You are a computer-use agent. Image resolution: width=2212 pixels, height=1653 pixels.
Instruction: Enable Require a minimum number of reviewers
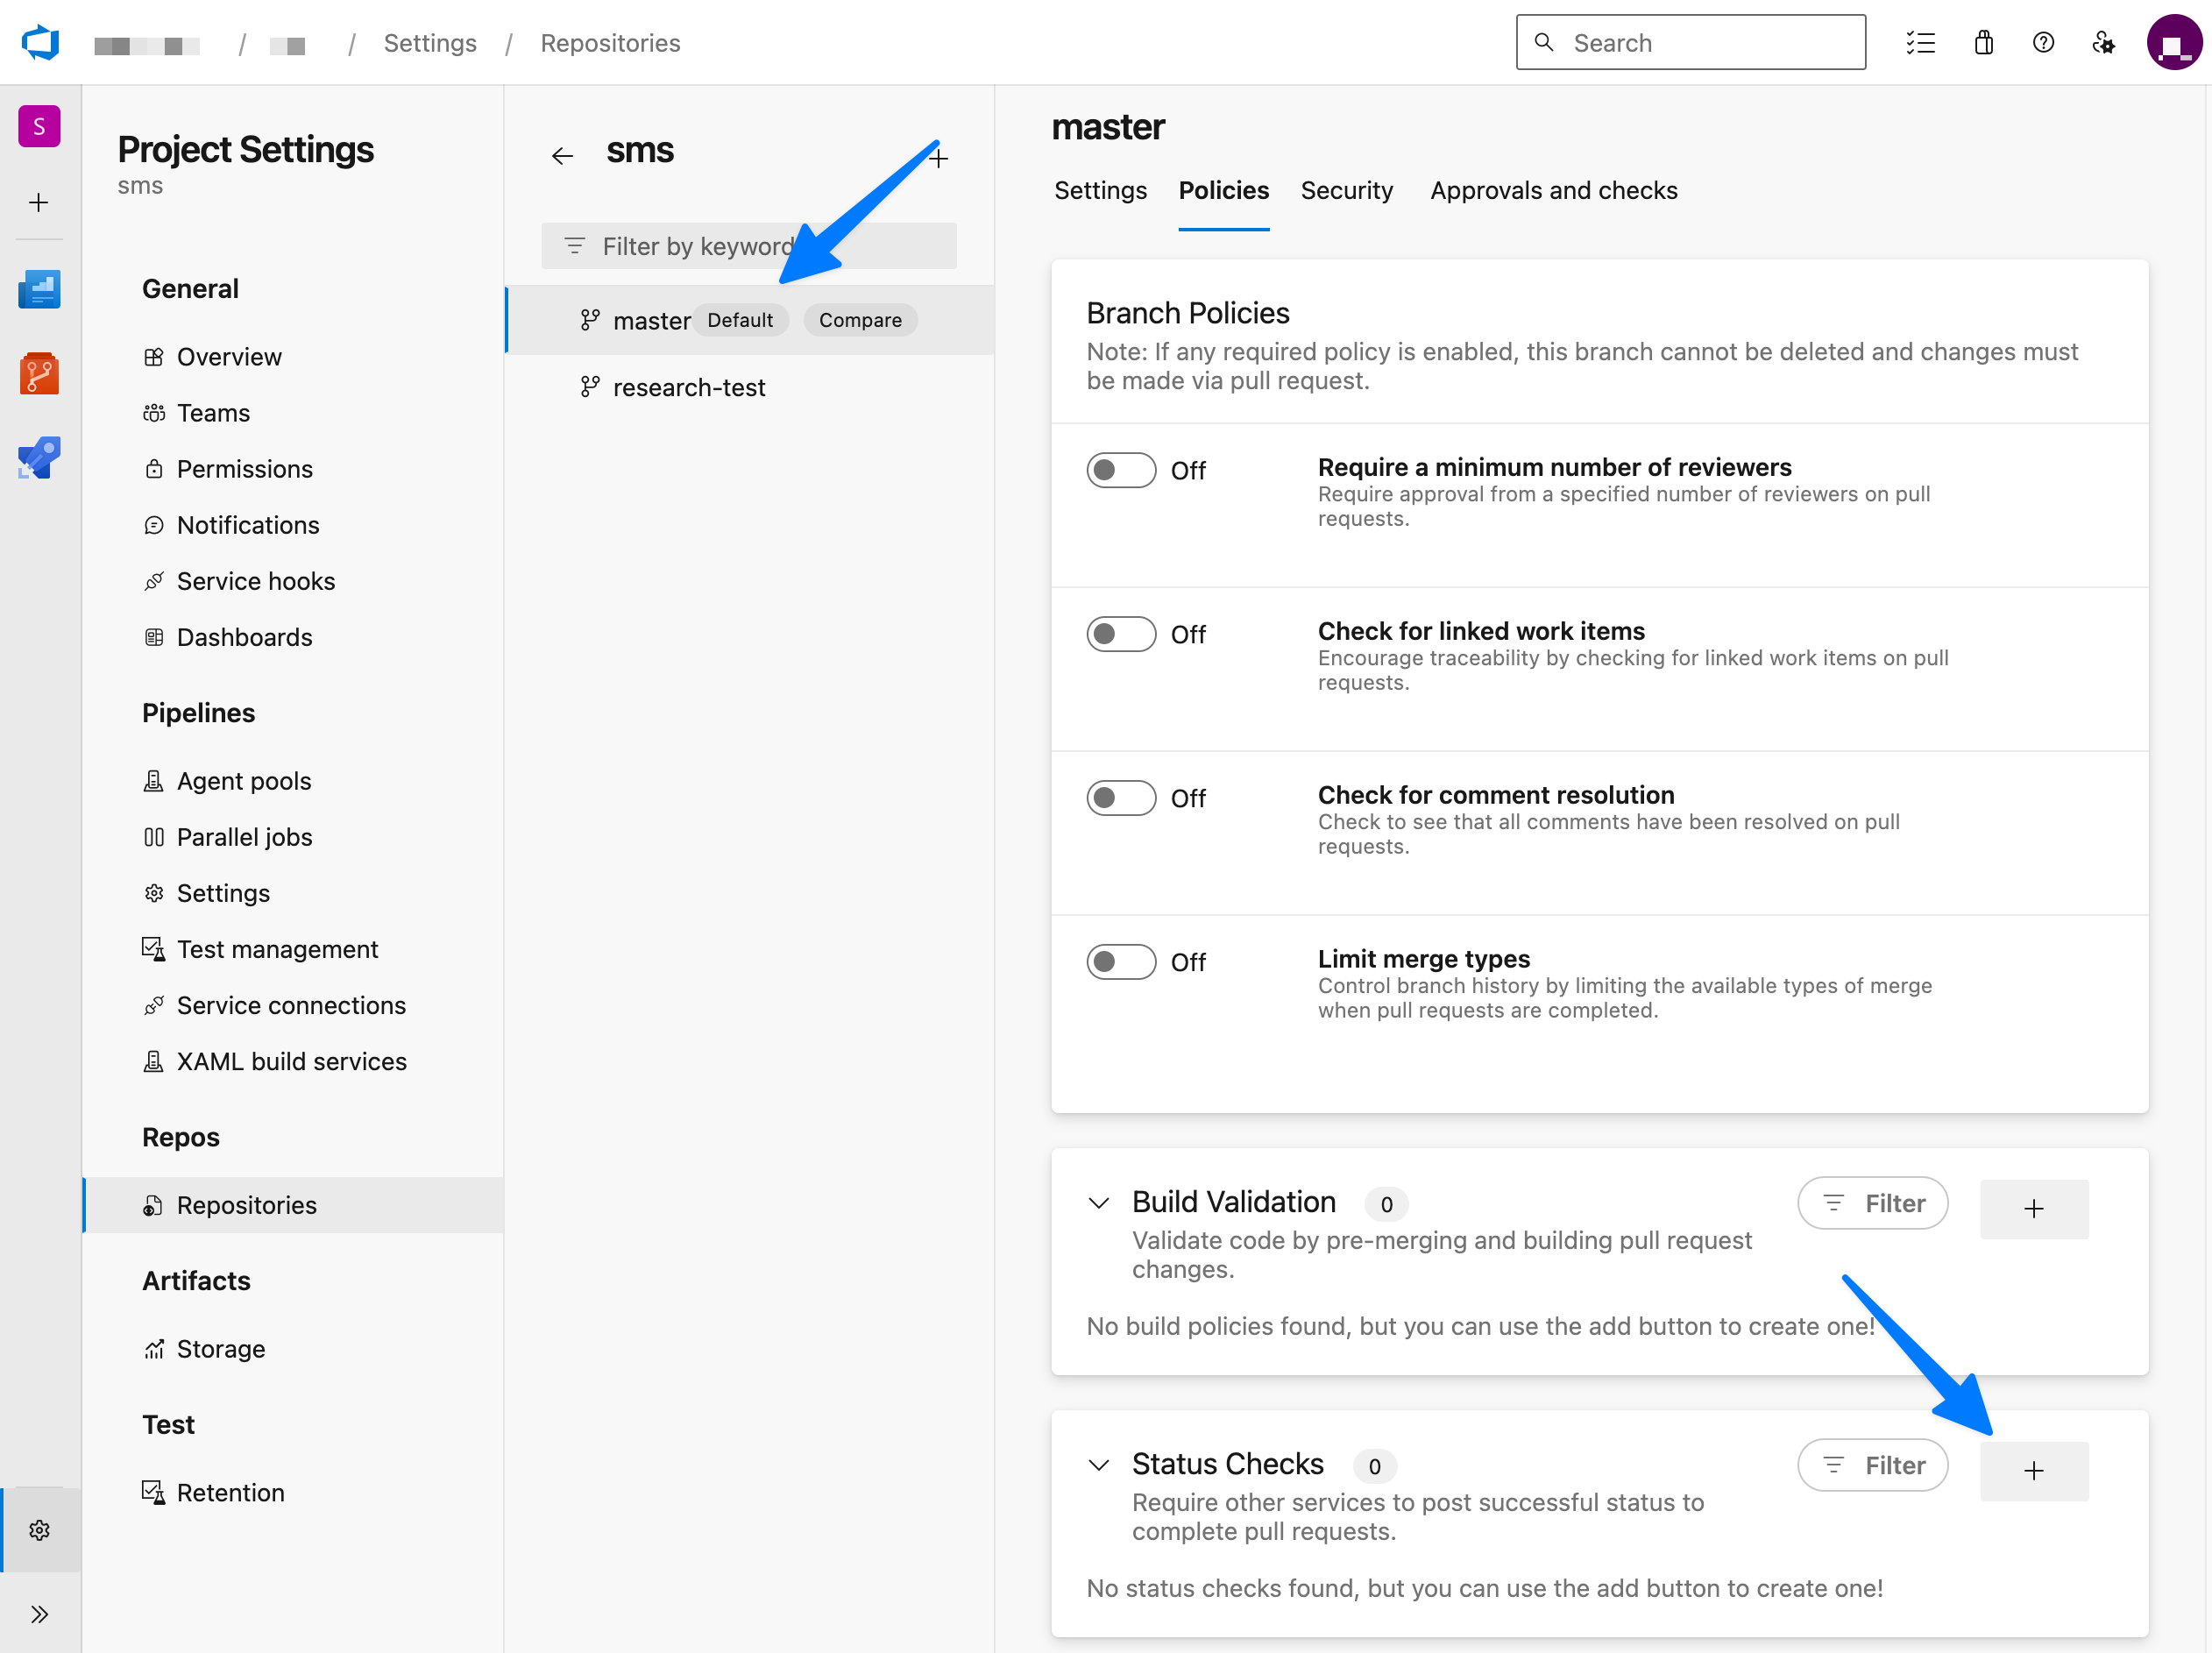pos(1121,469)
